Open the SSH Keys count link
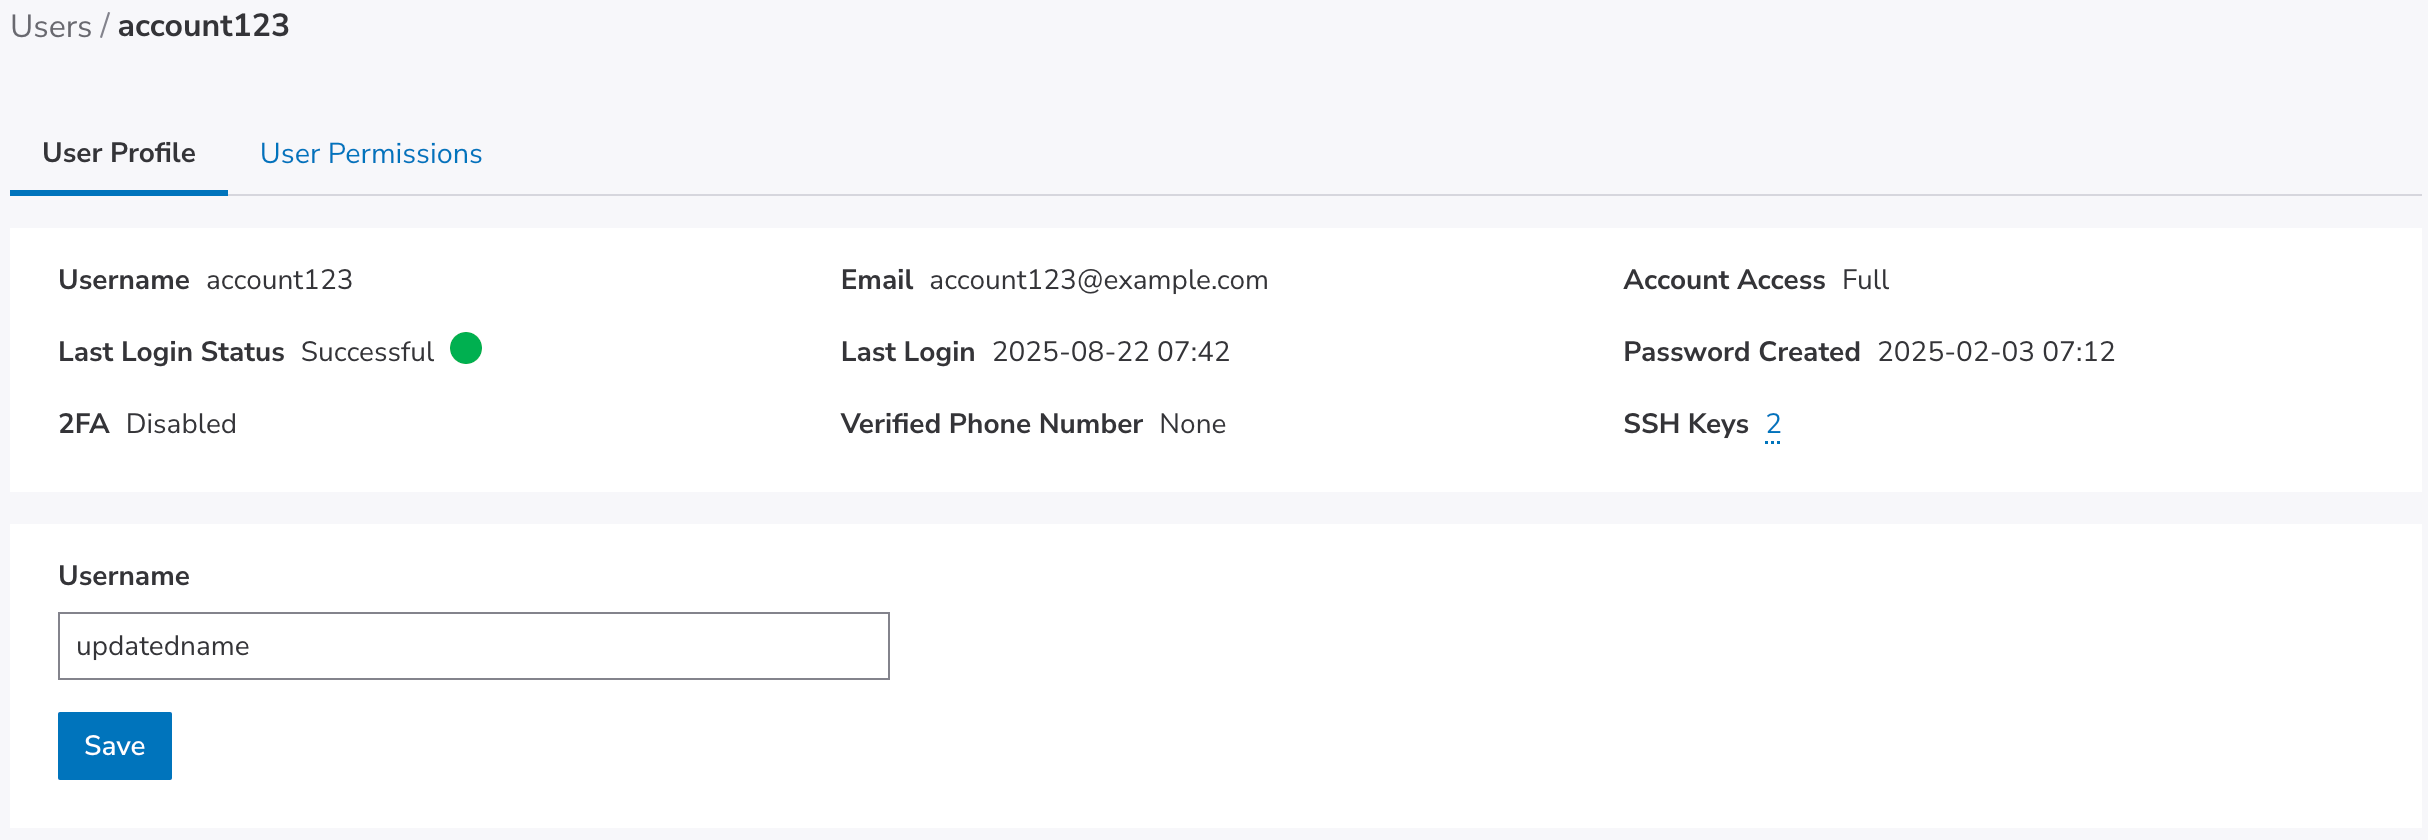 (x=1773, y=424)
